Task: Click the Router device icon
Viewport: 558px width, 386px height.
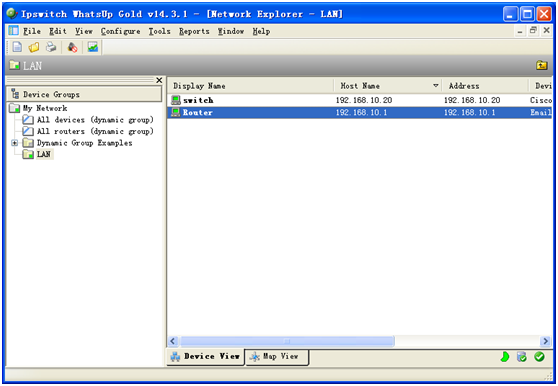Action: click(176, 112)
